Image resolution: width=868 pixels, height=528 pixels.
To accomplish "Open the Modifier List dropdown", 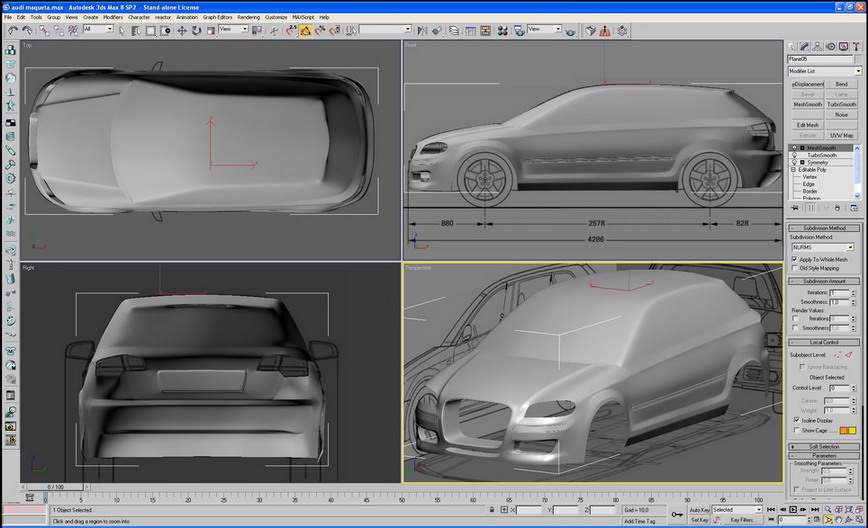I will pyautogui.click(x=825, y=71).
